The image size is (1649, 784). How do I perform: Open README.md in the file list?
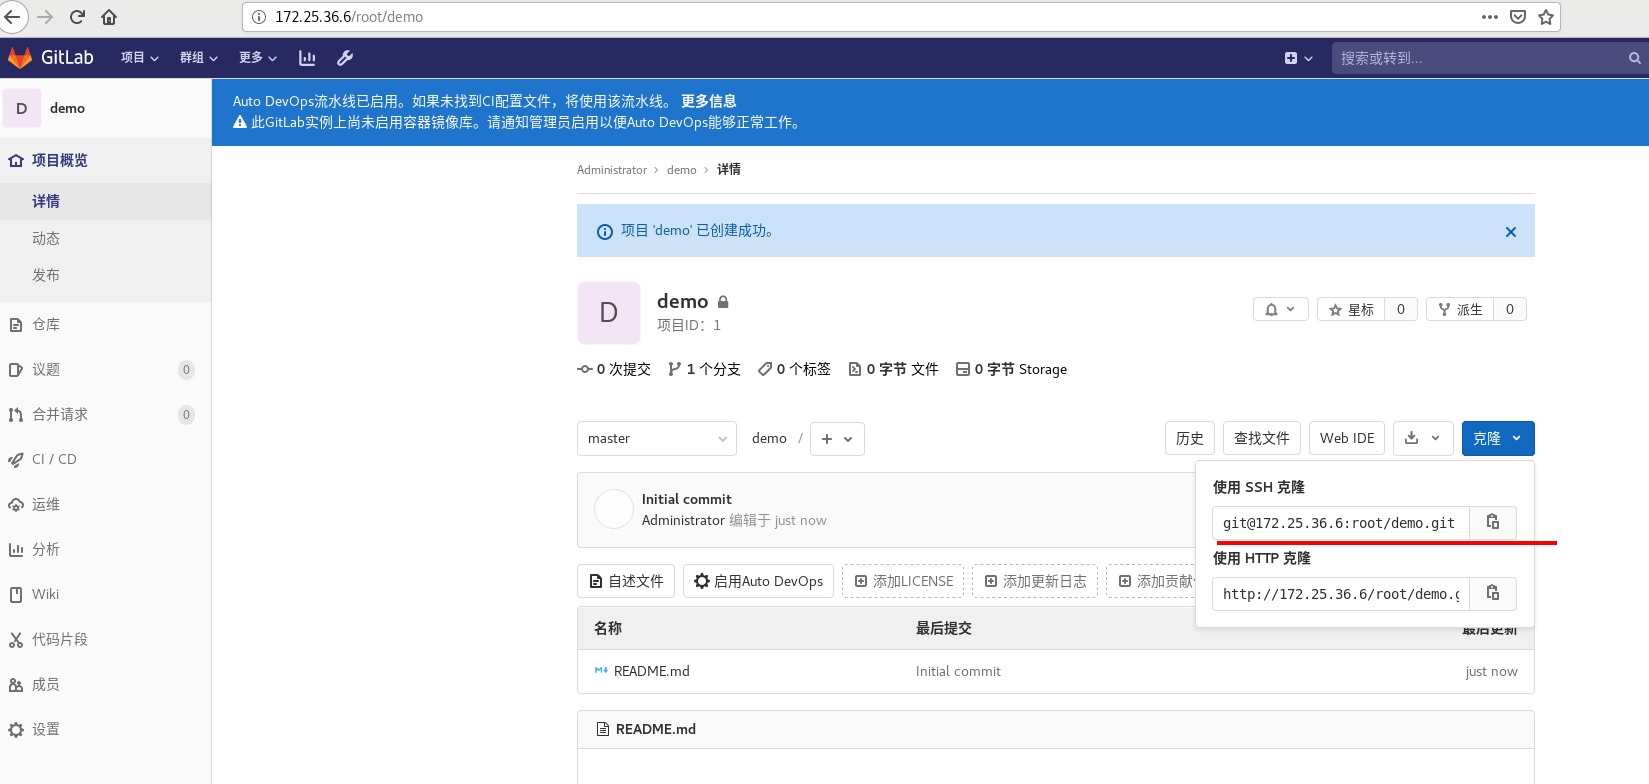(x=652, y=671)
